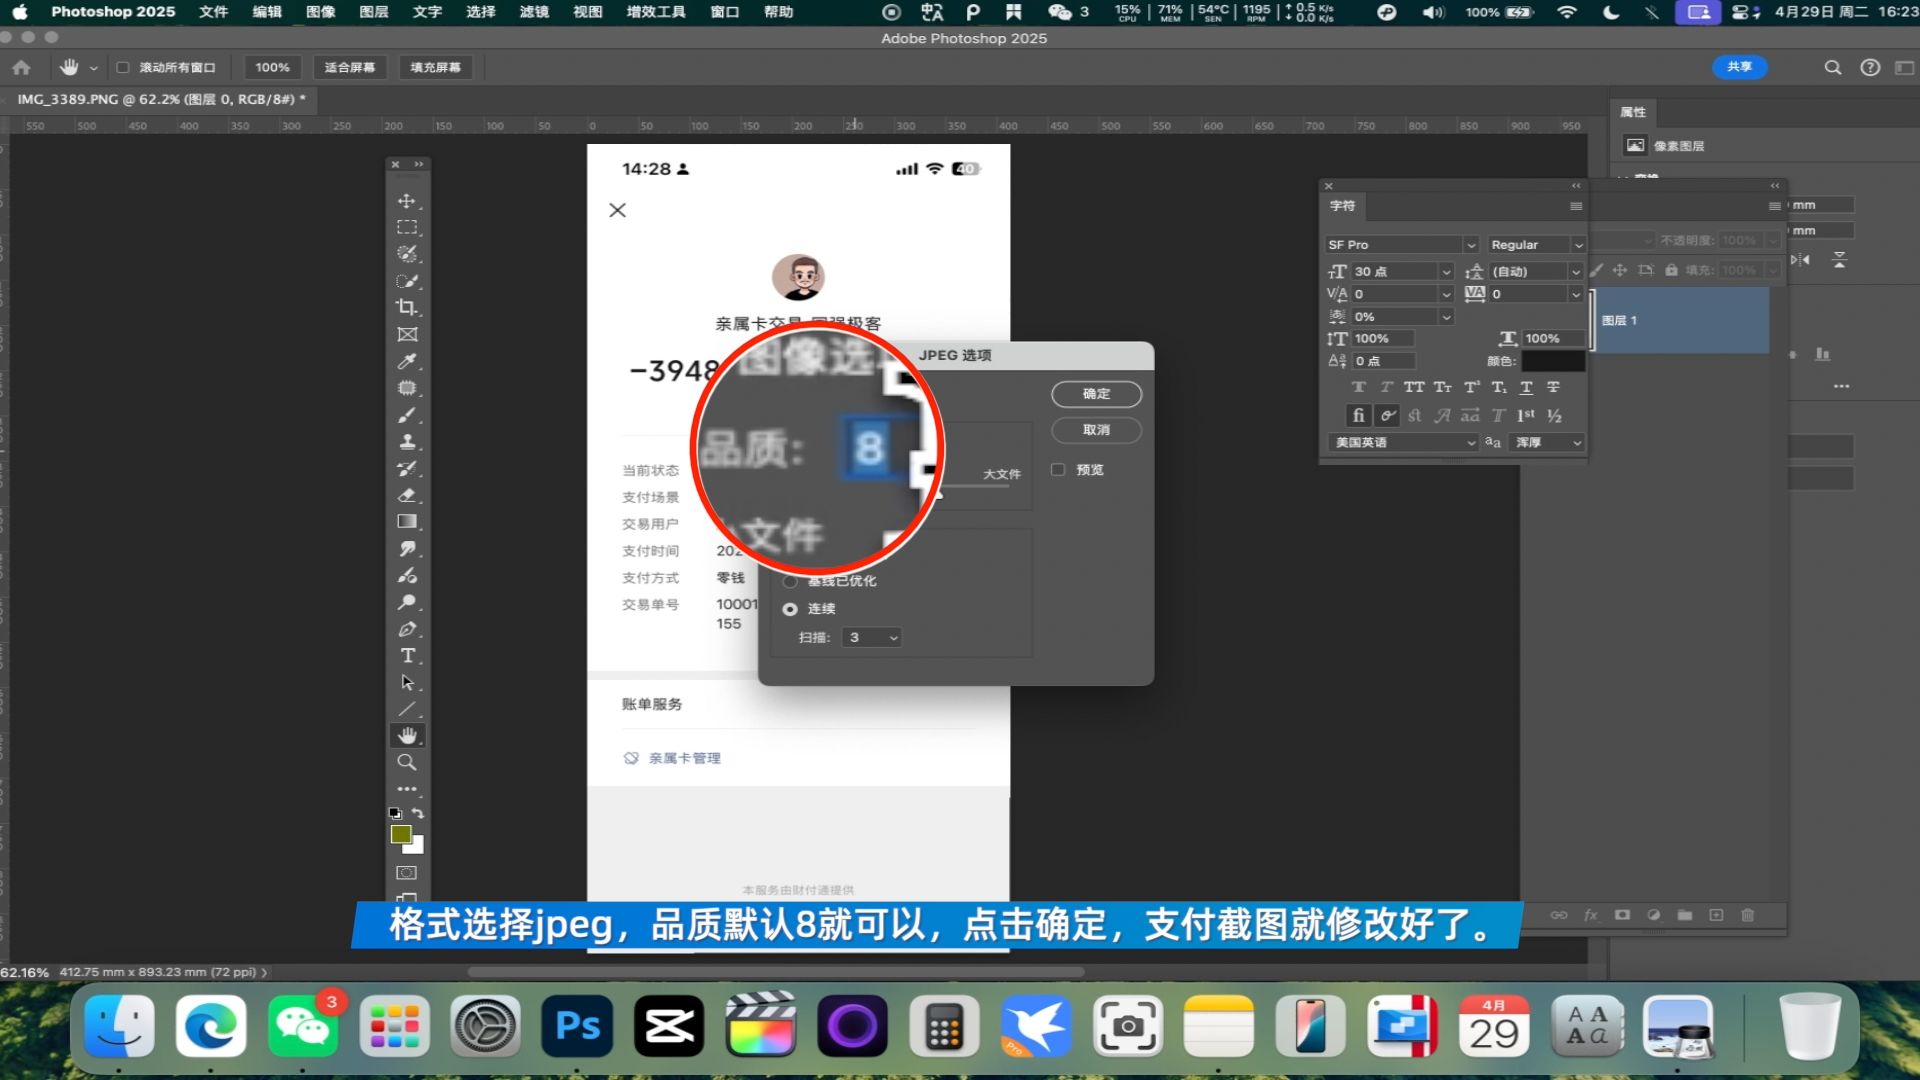Create new group folder icon

click(1685, 915)
